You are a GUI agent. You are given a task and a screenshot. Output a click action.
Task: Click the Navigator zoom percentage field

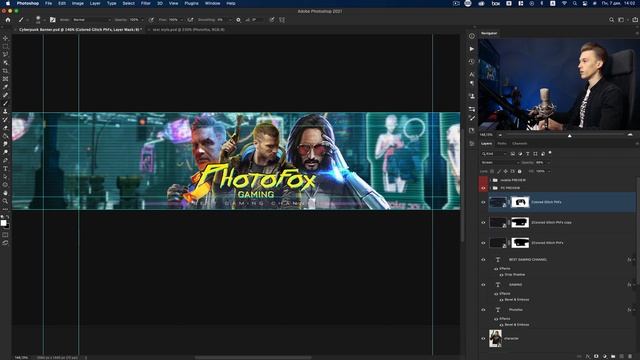click(x=486, y=135)
